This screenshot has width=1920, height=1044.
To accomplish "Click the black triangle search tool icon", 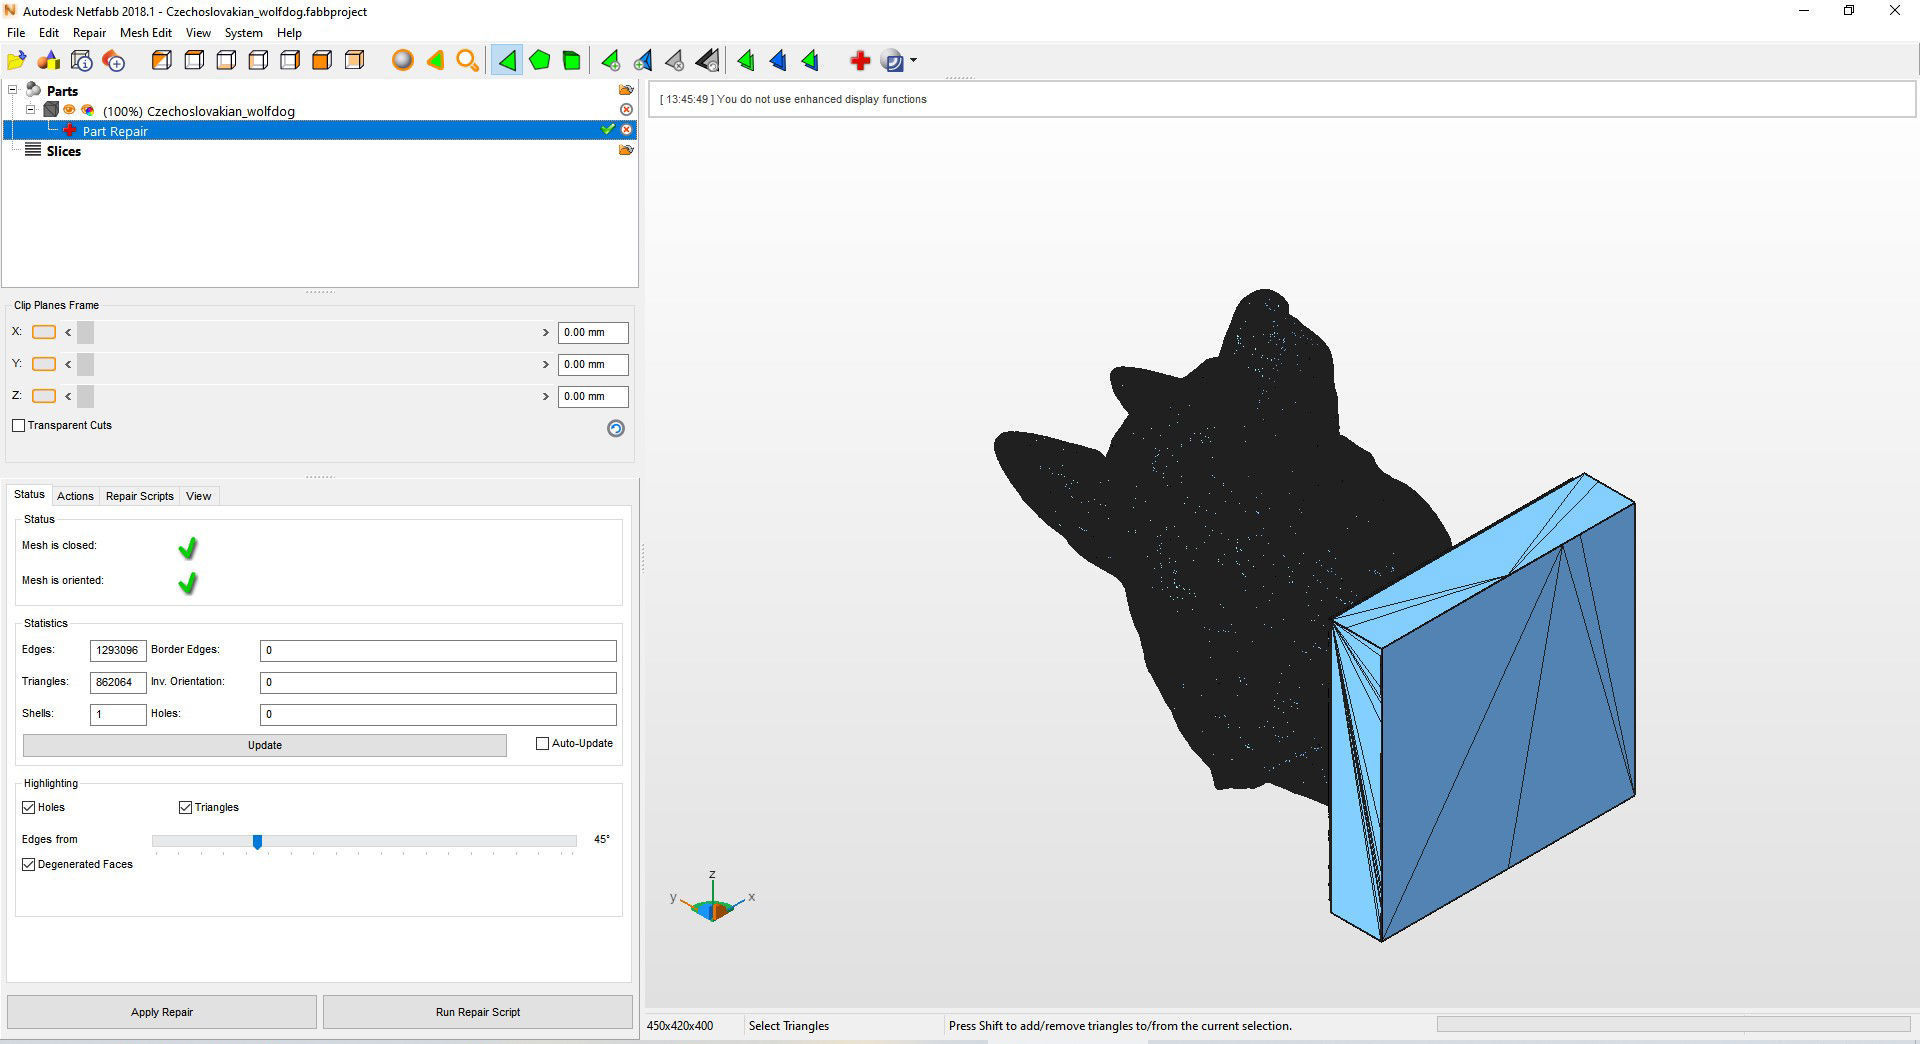I will [708, 61].
